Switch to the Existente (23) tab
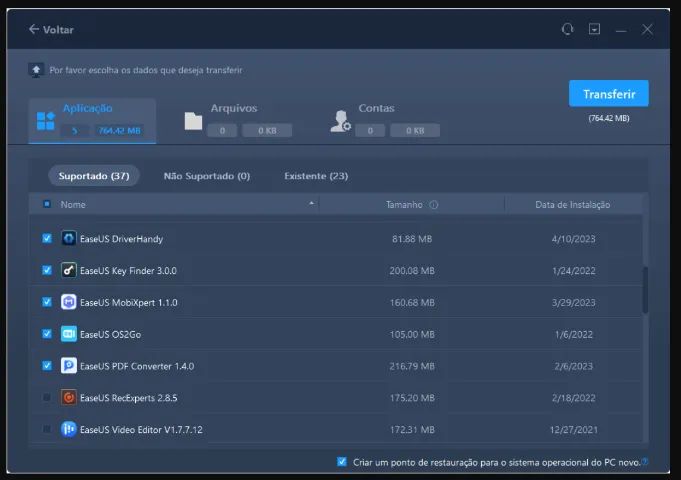 316,176
